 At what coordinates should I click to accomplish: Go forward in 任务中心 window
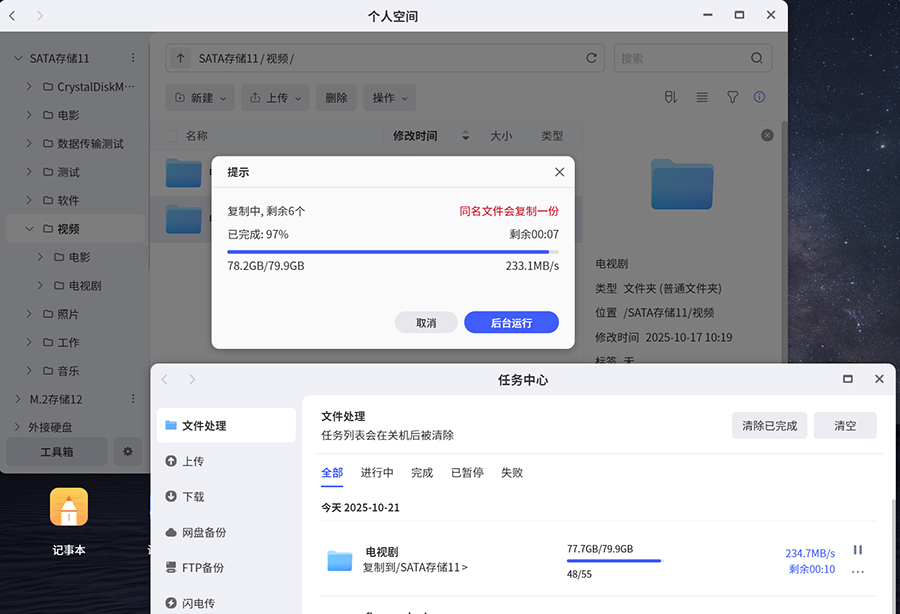pos(192,379)
